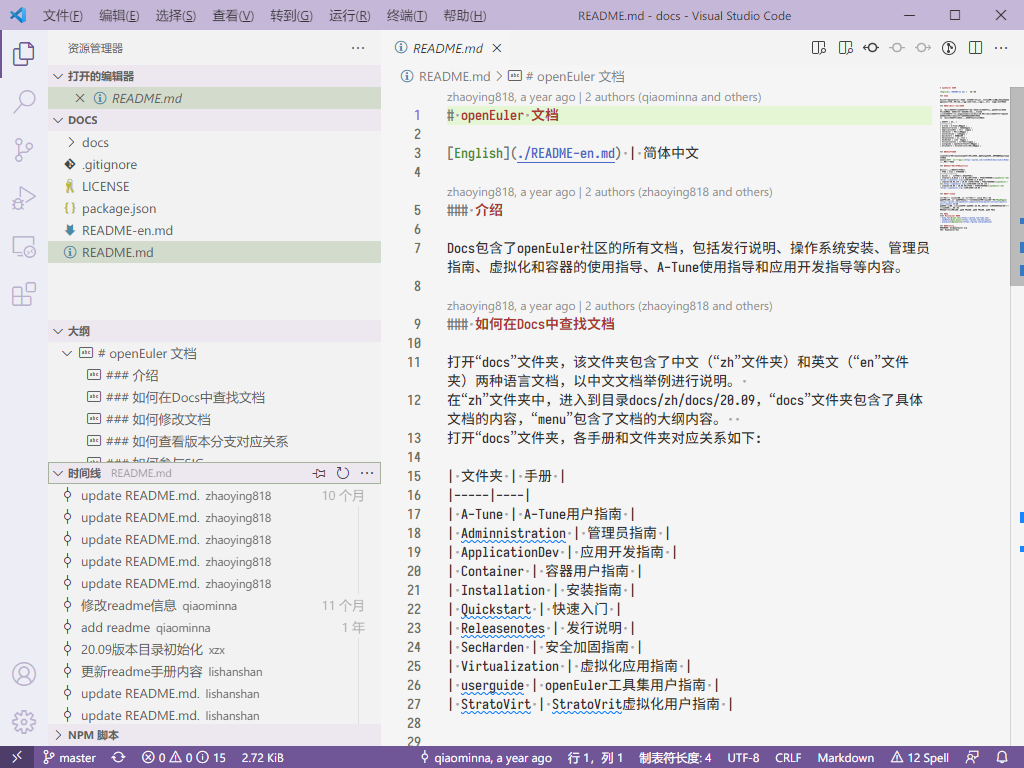Open the Manage gear icon
Screen dimensions: 1024x768
pyautogui.click(x=24, y=722)
